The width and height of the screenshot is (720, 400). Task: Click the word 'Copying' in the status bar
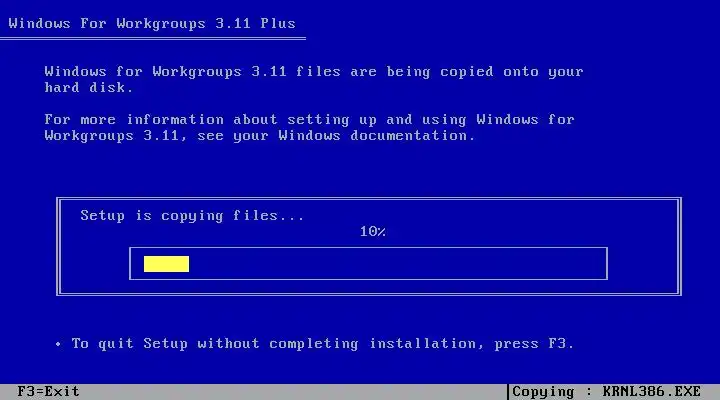543,392
